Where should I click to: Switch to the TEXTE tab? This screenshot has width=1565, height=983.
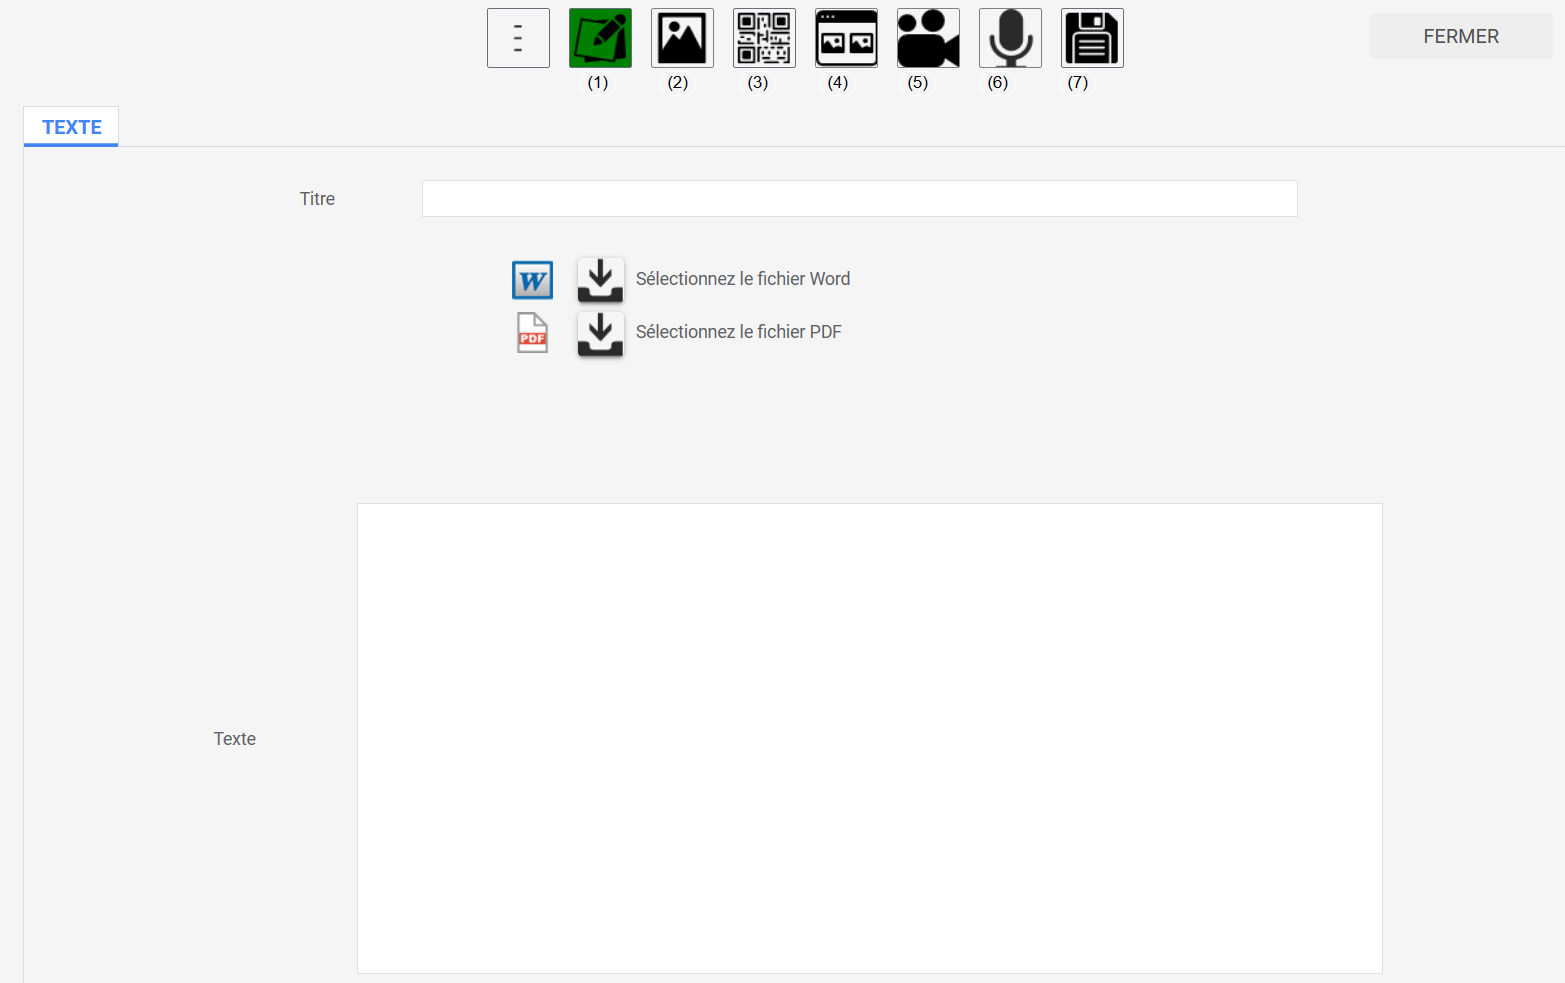72,127
